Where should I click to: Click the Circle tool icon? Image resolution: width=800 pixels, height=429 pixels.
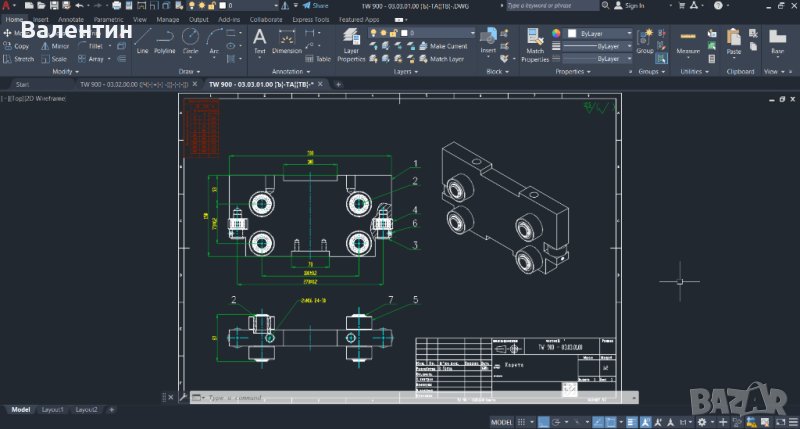(x=190, y=39)
